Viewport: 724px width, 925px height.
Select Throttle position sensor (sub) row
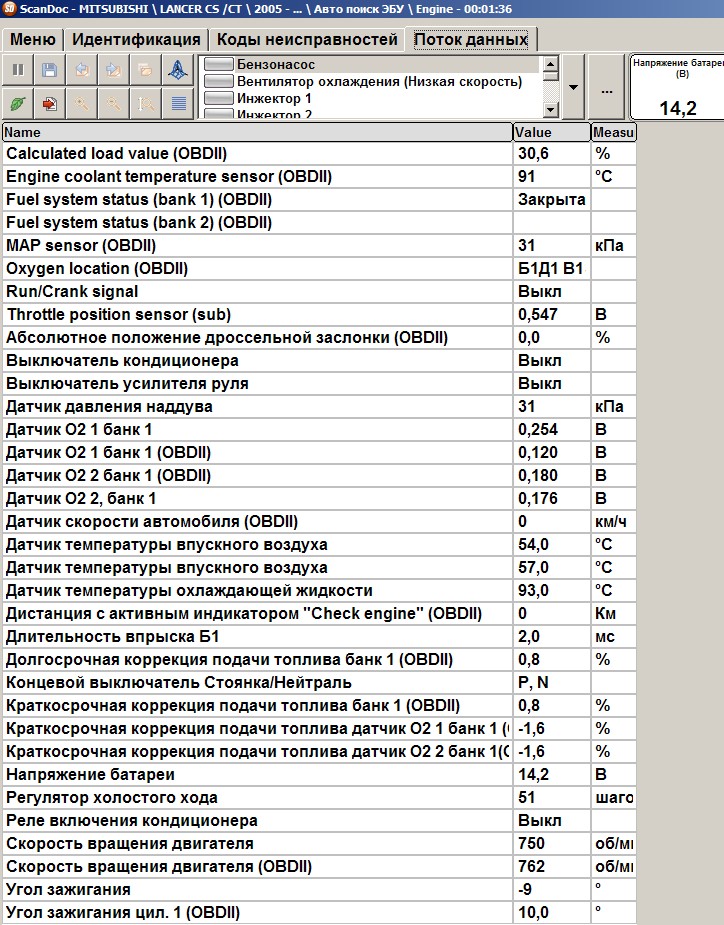(319, 314)
